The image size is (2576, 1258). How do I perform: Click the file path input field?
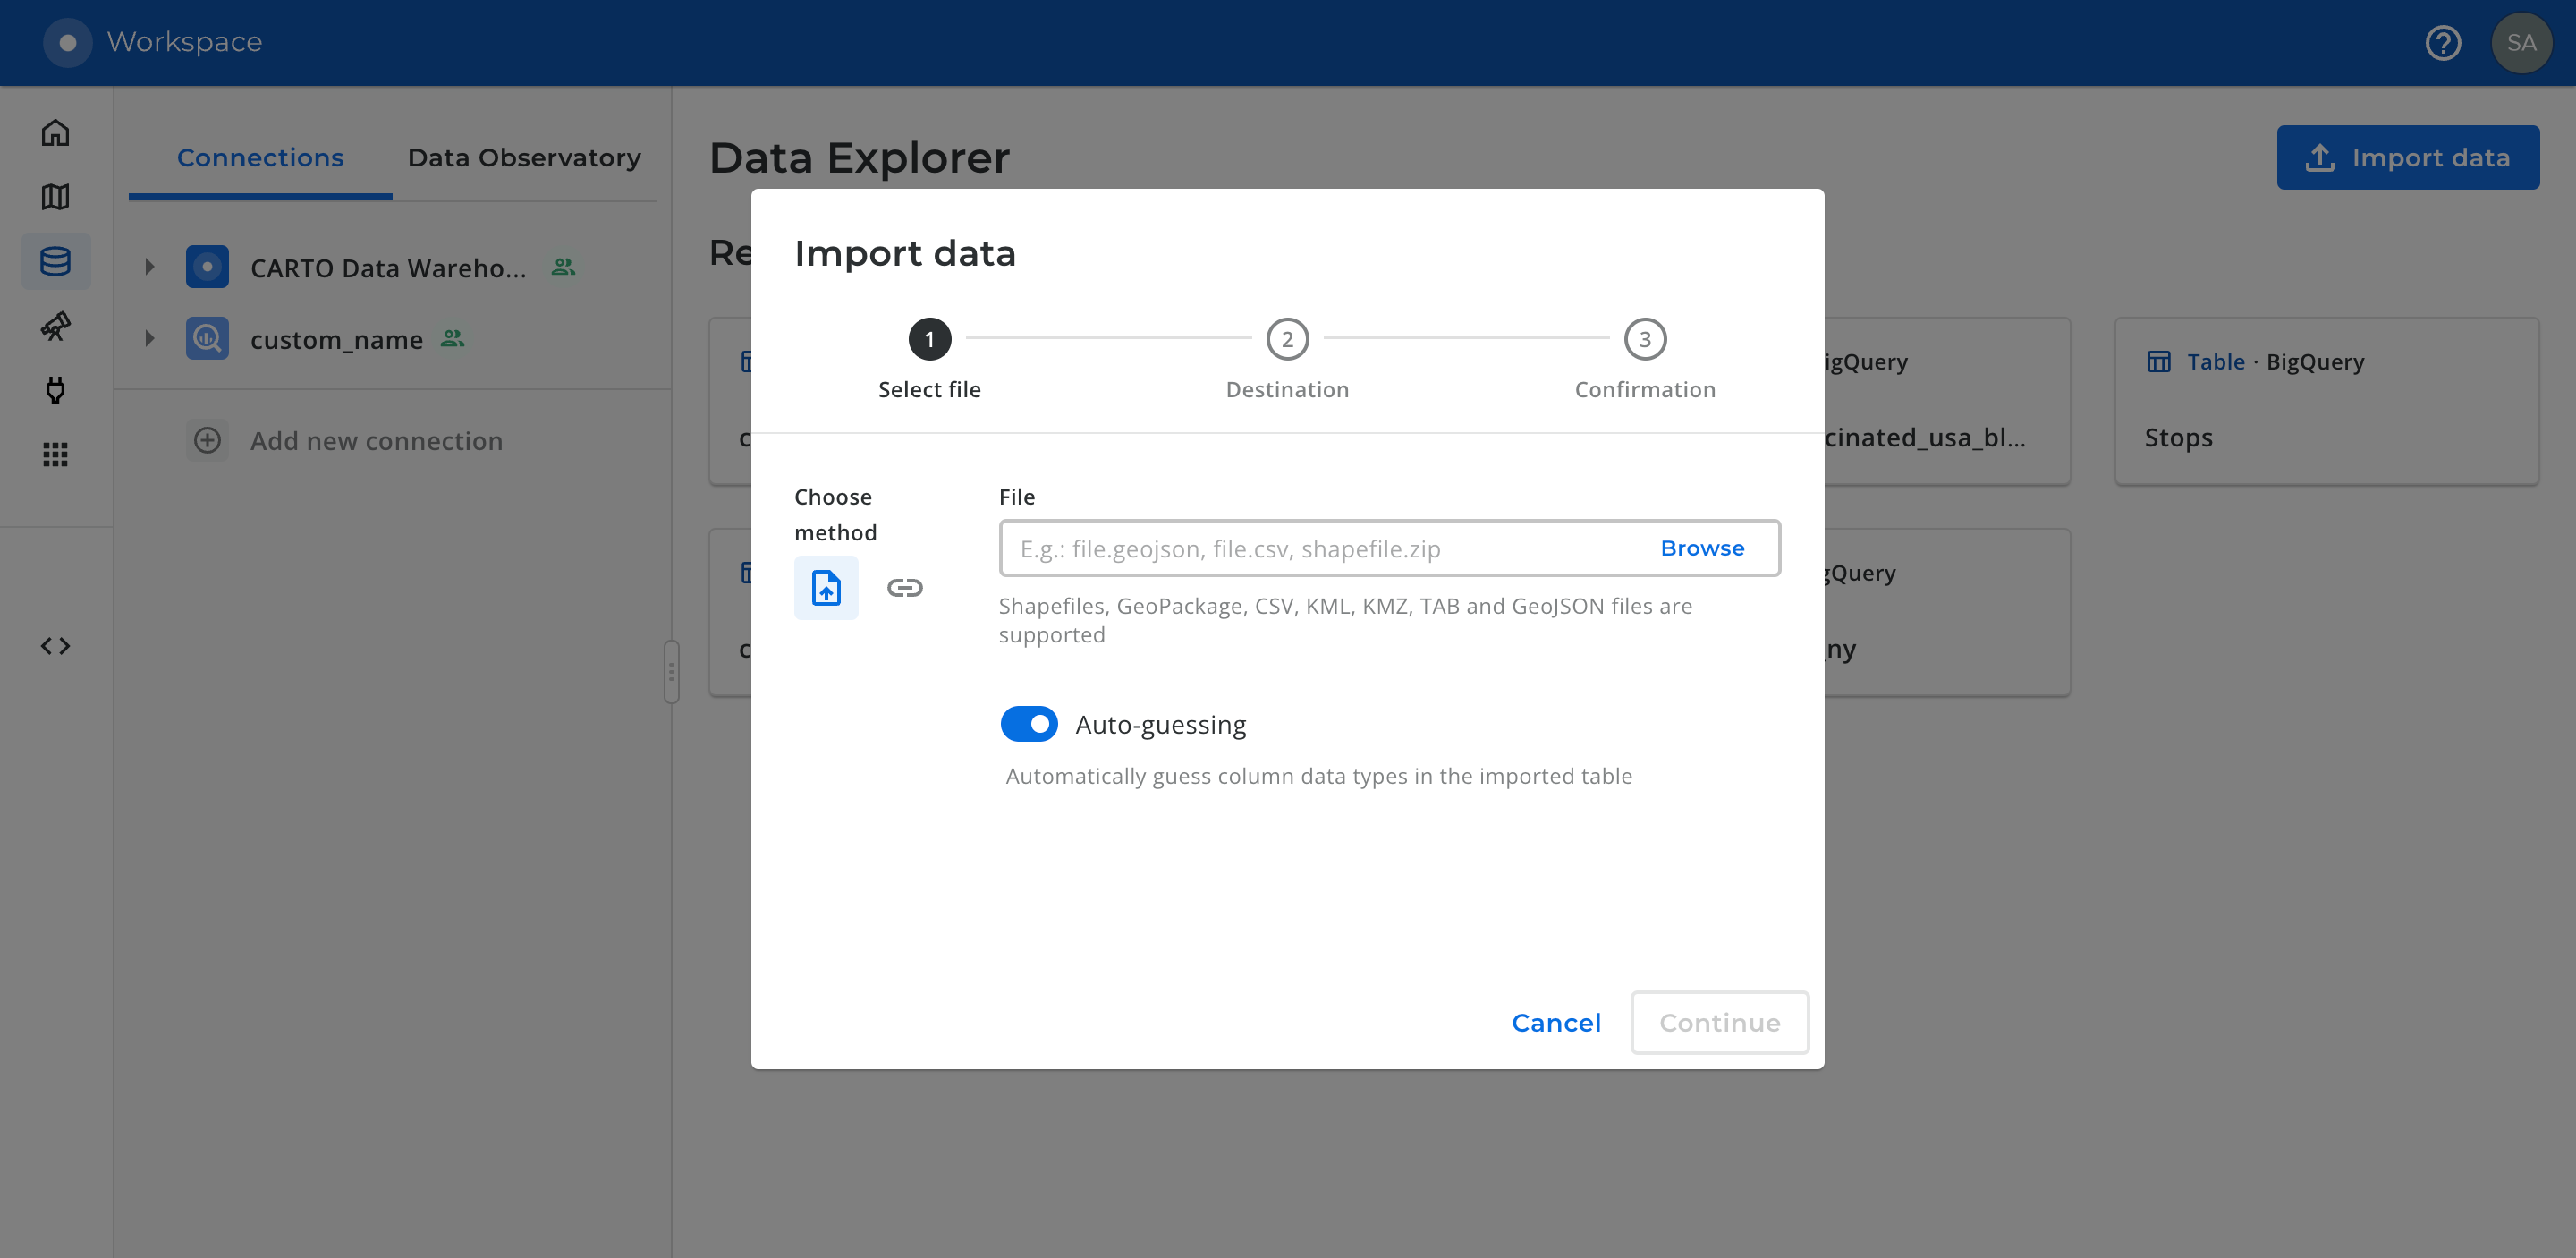click(1320, 549)
